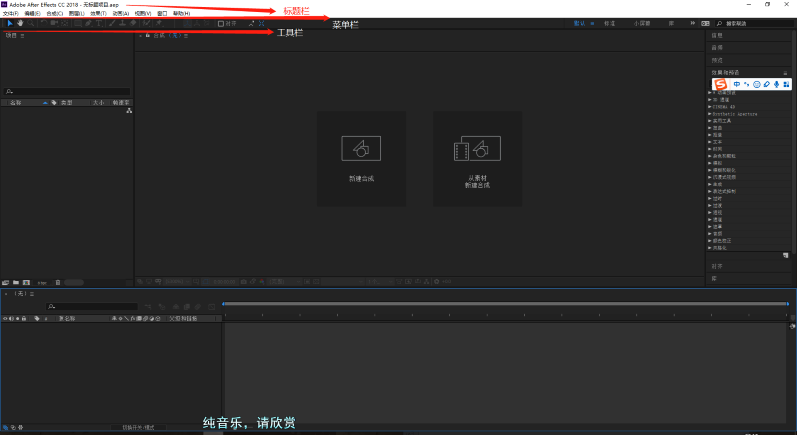Toggle the In/Out/Duration pane at timeline bottom
Viewport: 797px width, 435px height.
pos(20,427)
